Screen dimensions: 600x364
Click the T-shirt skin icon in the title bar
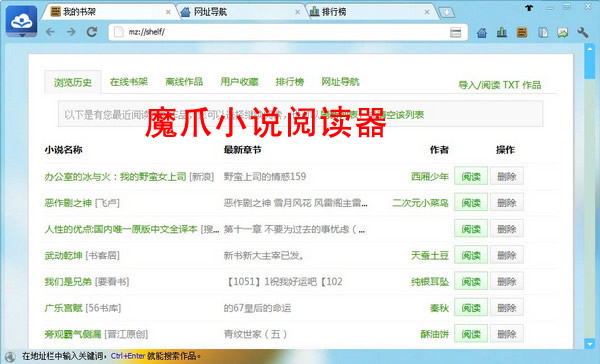point(529,7)
